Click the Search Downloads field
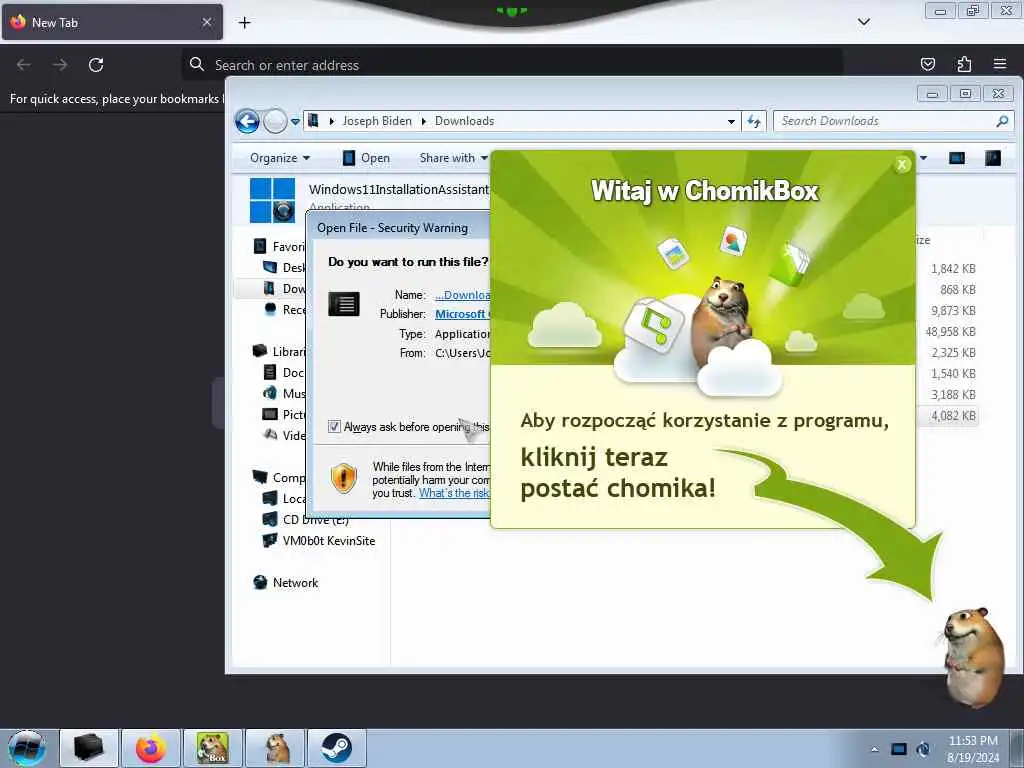Viewport: 1024px width, 768px height. 893,121
